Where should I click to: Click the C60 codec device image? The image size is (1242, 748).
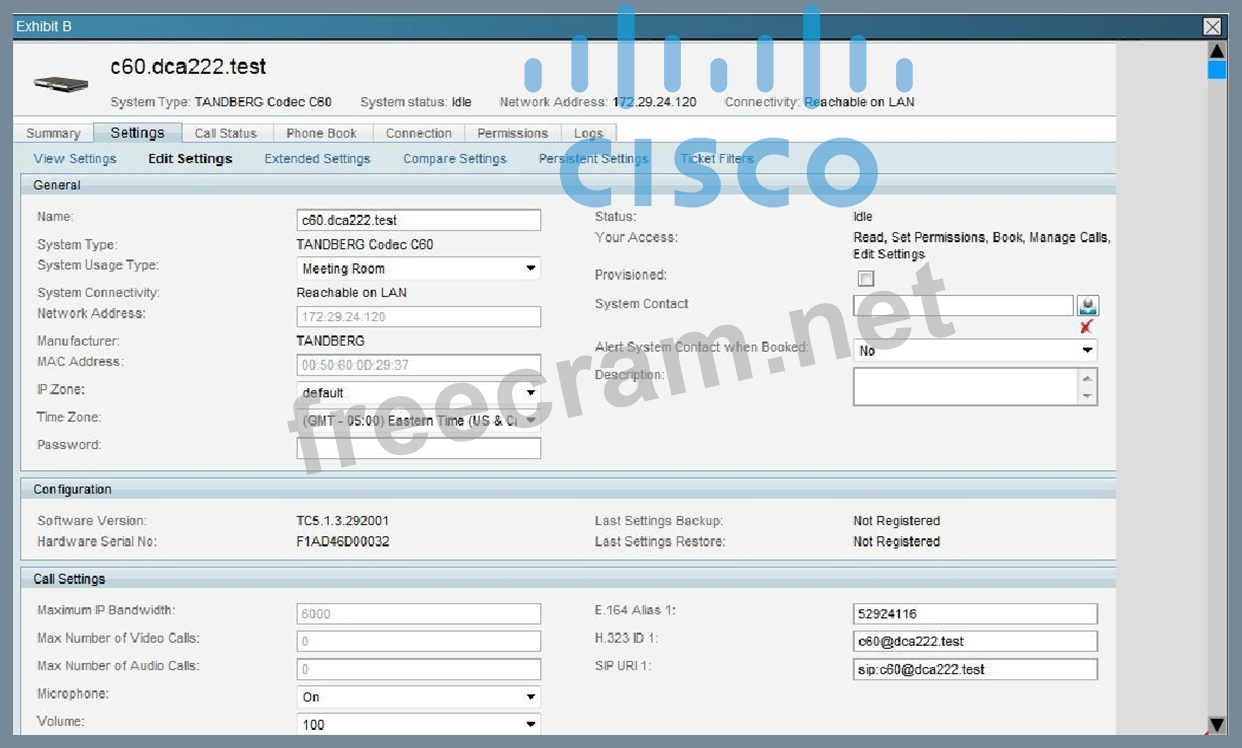pos(61,84)
